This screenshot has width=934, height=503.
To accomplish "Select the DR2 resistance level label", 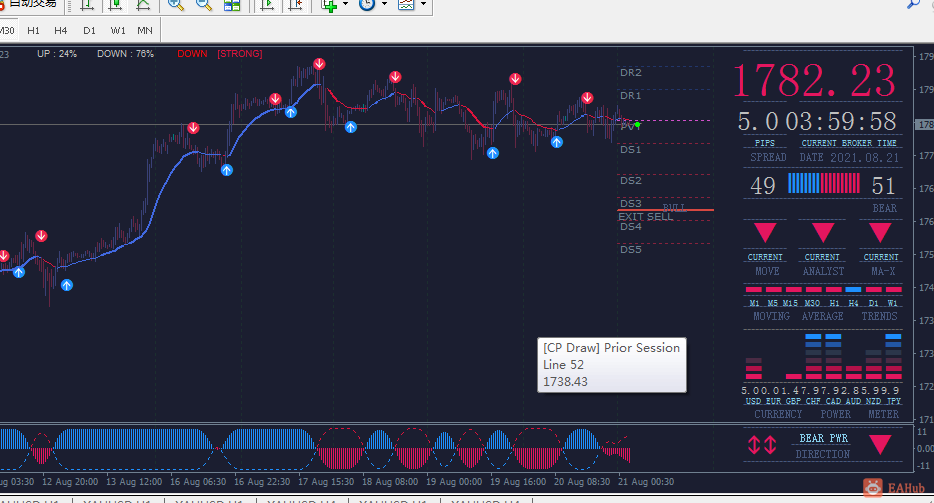I will pos(631,73).
